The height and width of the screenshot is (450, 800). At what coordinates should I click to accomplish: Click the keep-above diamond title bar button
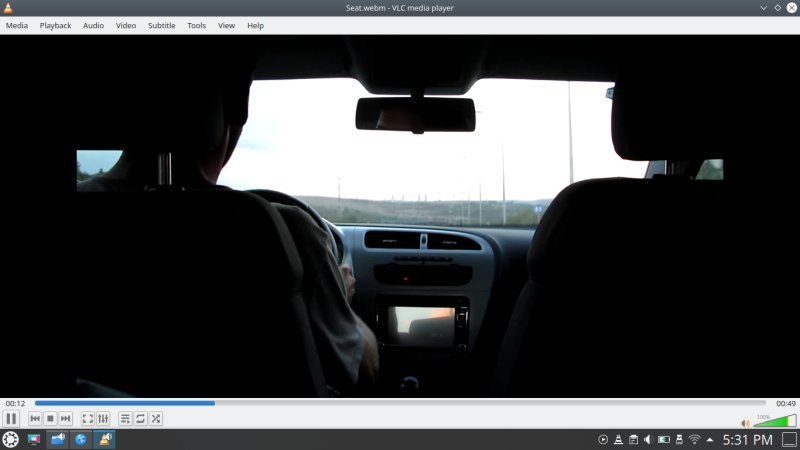(x=778, y=8)
